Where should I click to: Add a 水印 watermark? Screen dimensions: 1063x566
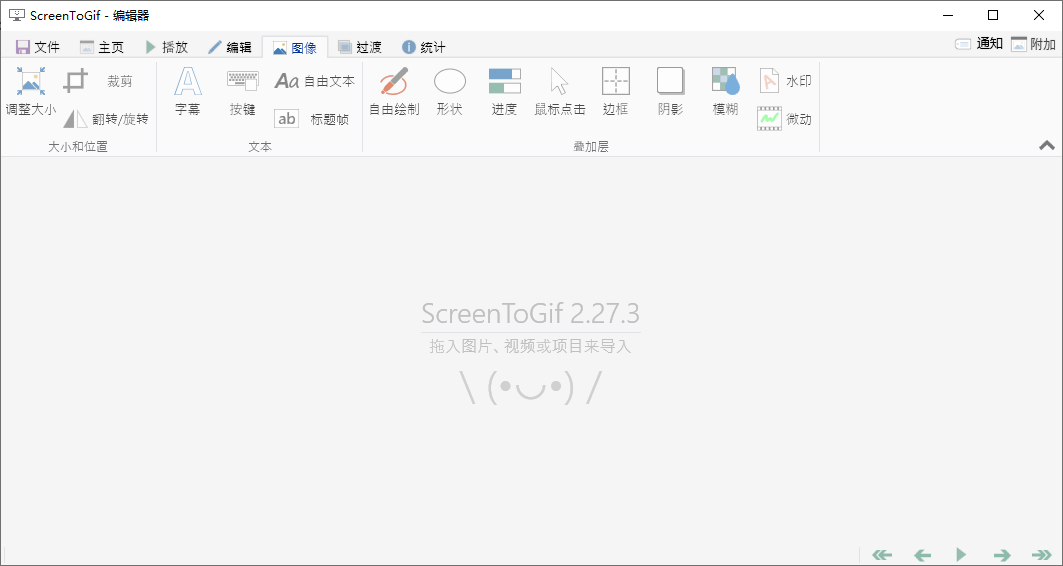click(785, 81)
